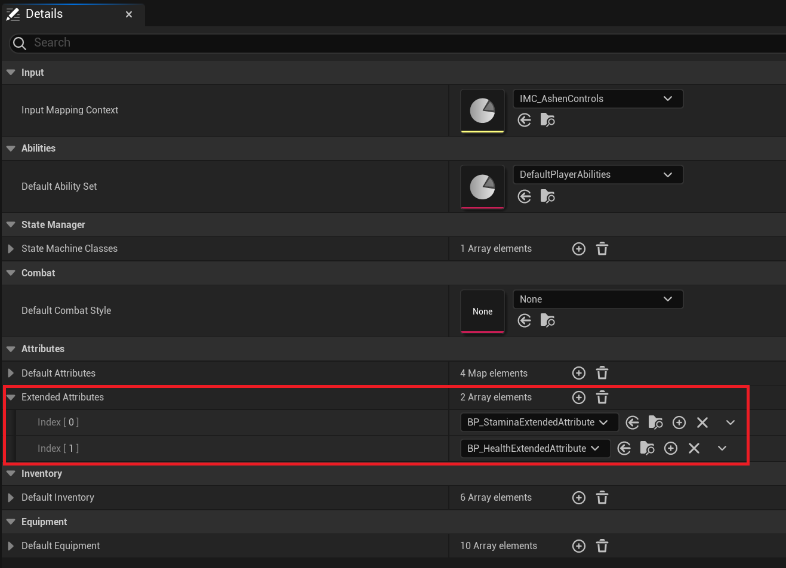Remove all Default Equipment array elements
Screen dimensions: 786x568
point(602,546)
